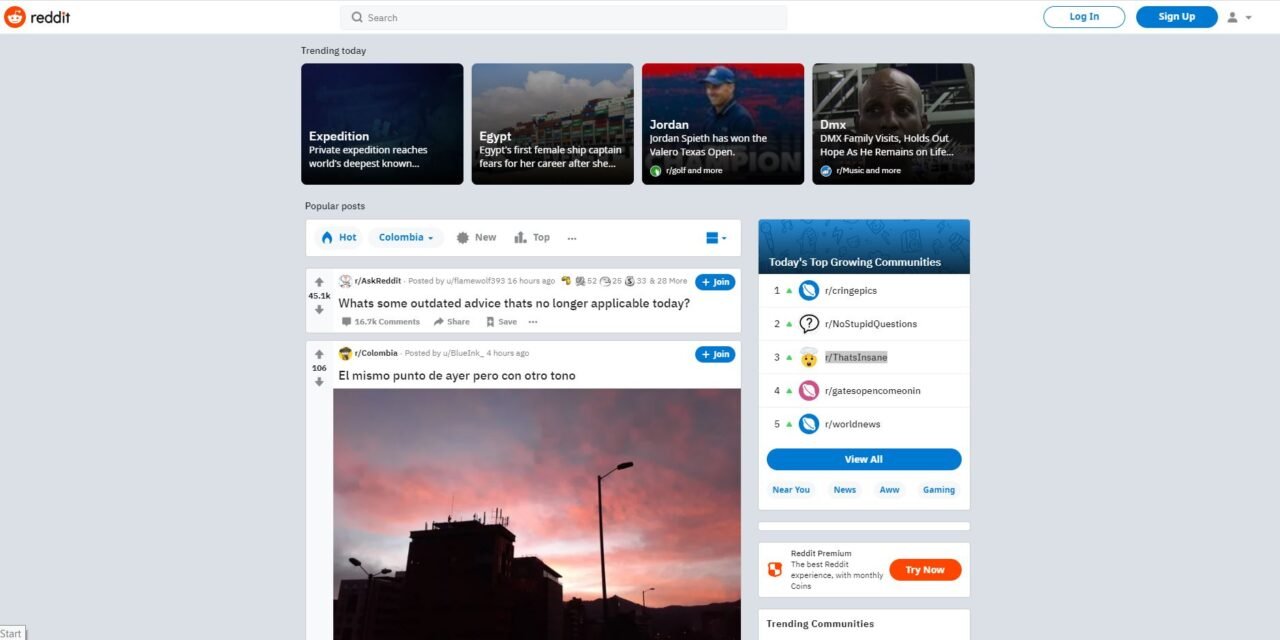Image resolution: width=1280 pixels, height=640 pixels.
Task: Downvote the r/Colombia post
Action: 319,381
